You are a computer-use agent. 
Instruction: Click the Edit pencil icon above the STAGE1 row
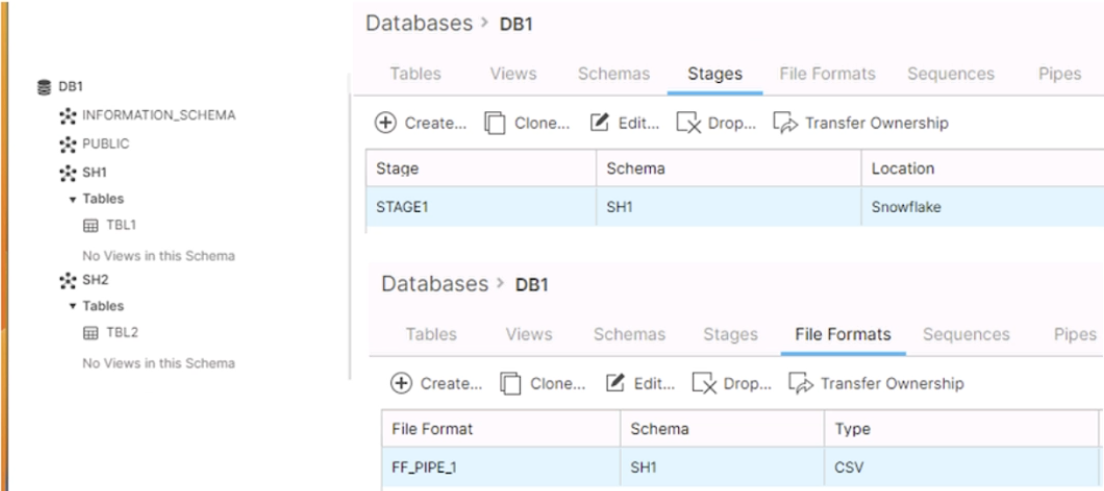click(598, 124)
